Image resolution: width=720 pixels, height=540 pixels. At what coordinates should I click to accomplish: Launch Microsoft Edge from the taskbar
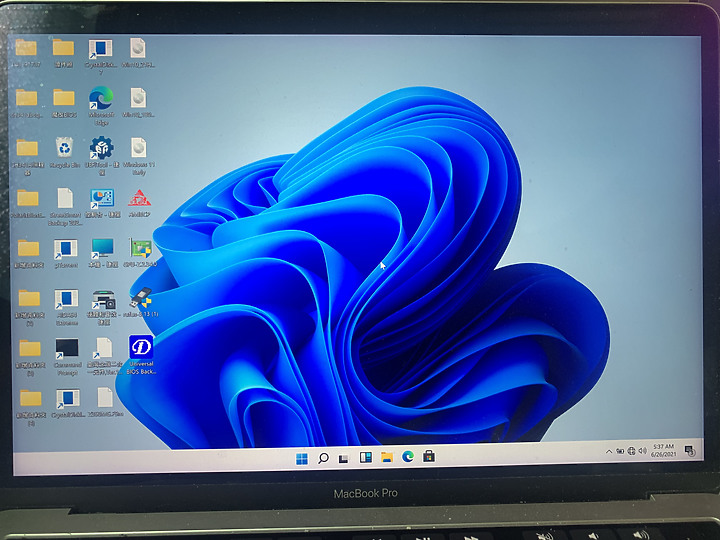click(408, 456)
